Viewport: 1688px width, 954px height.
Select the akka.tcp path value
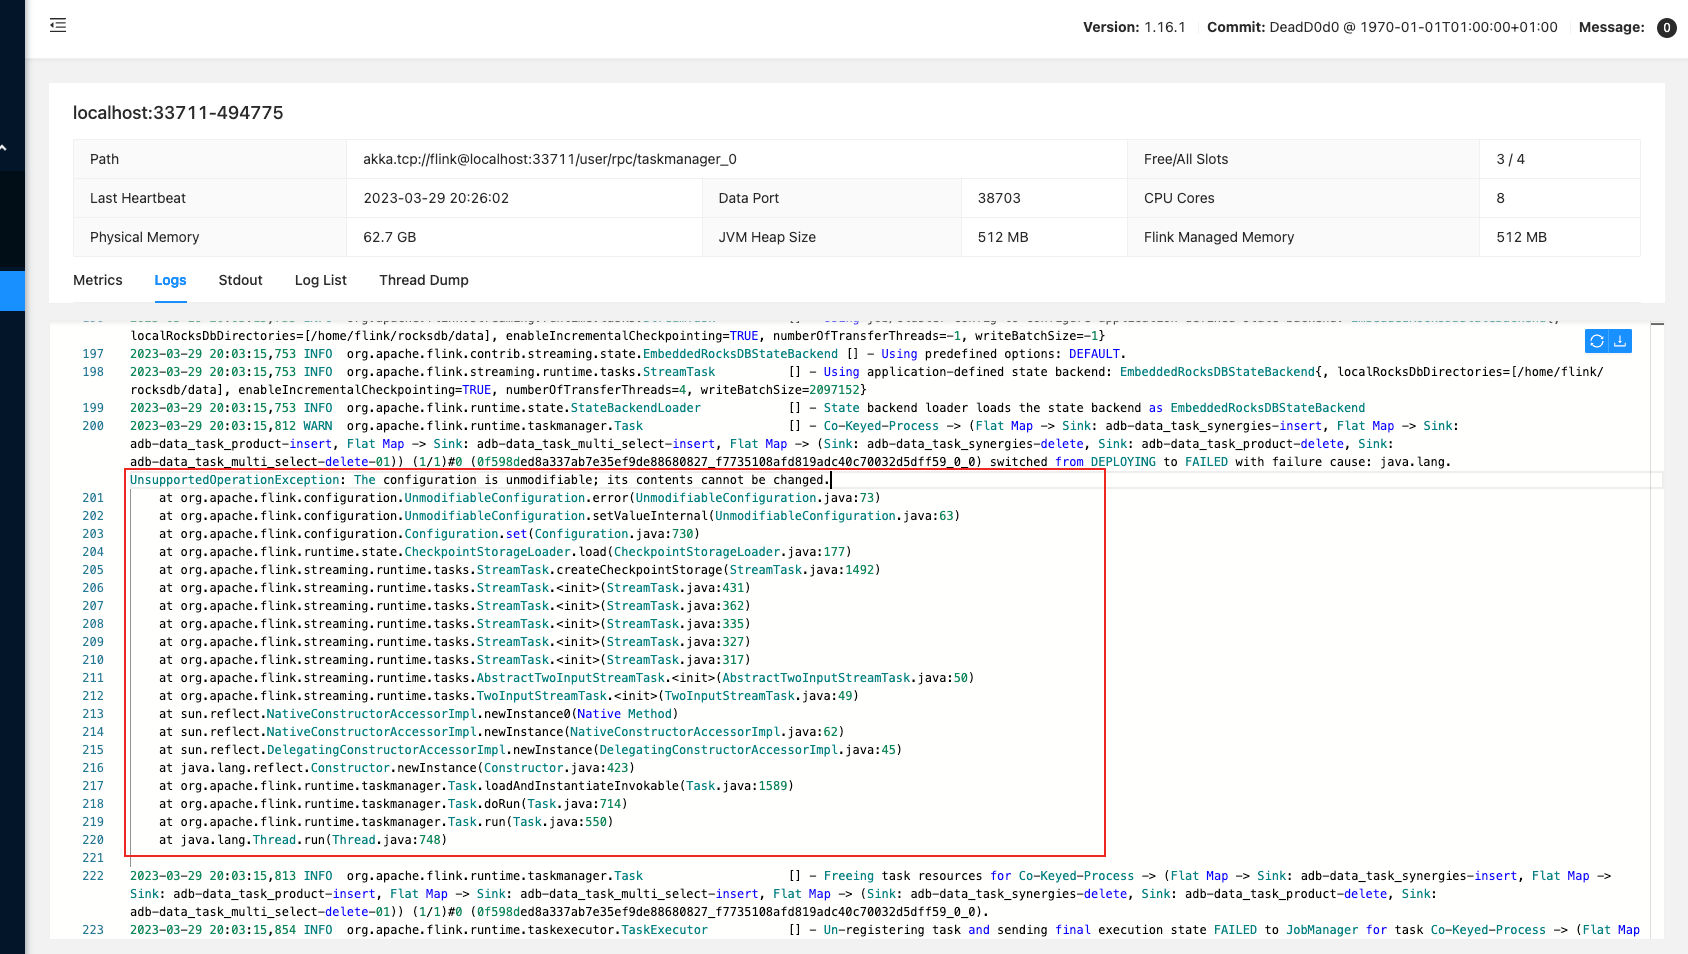pyautogui.click(x=549, y=159)
